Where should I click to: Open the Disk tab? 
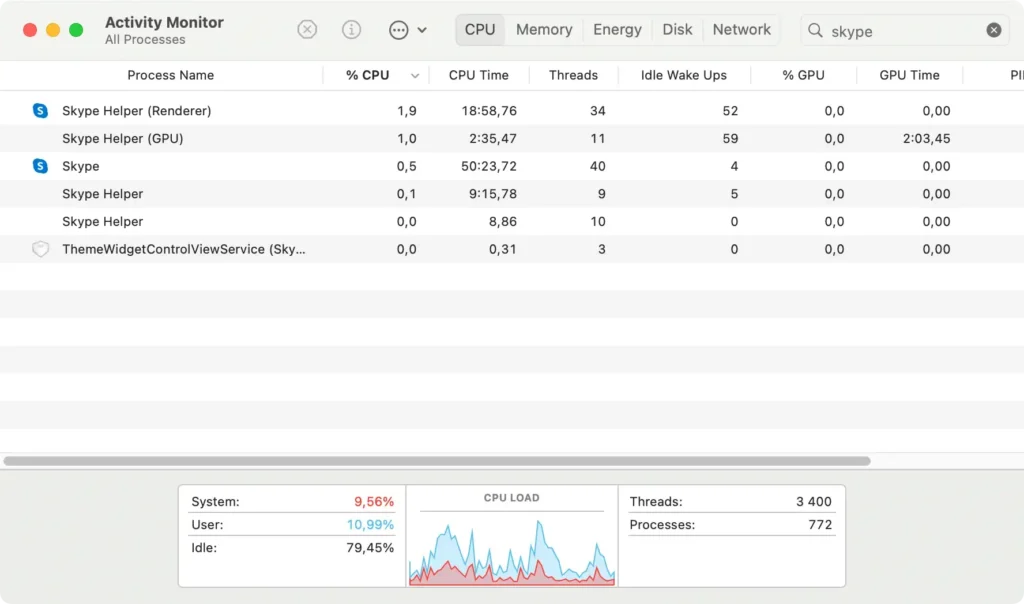point(677,30)
